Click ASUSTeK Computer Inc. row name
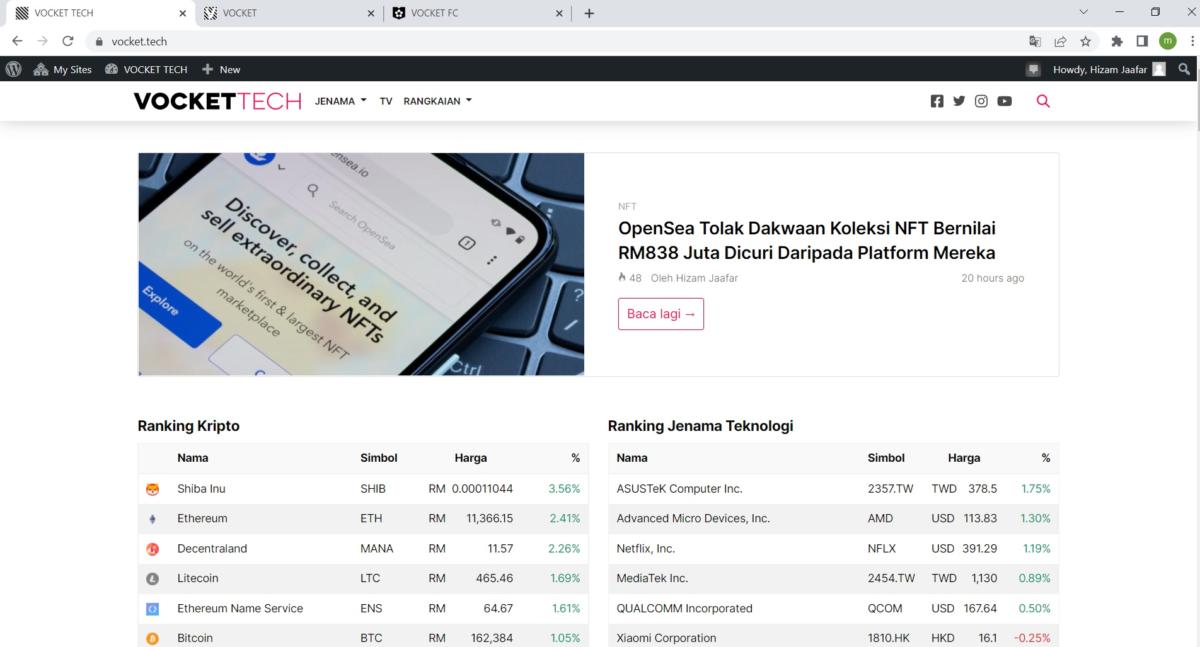 (x=679, y=489)
